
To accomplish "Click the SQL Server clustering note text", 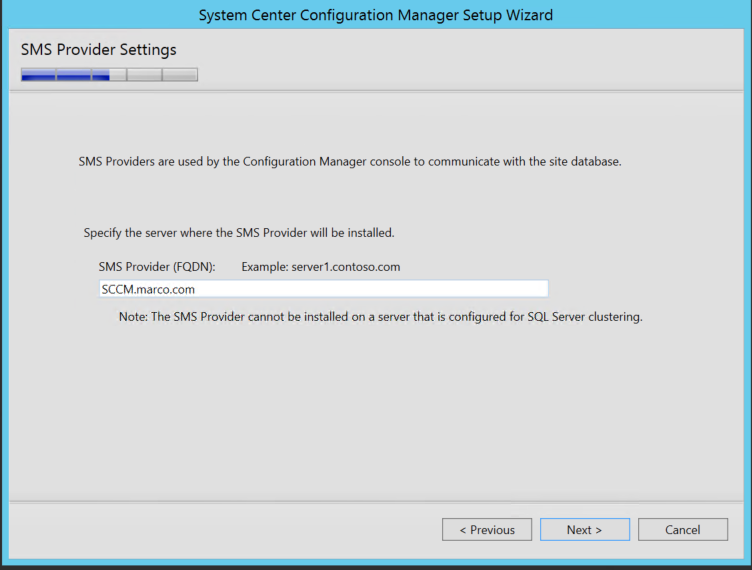I will (380, 317).
